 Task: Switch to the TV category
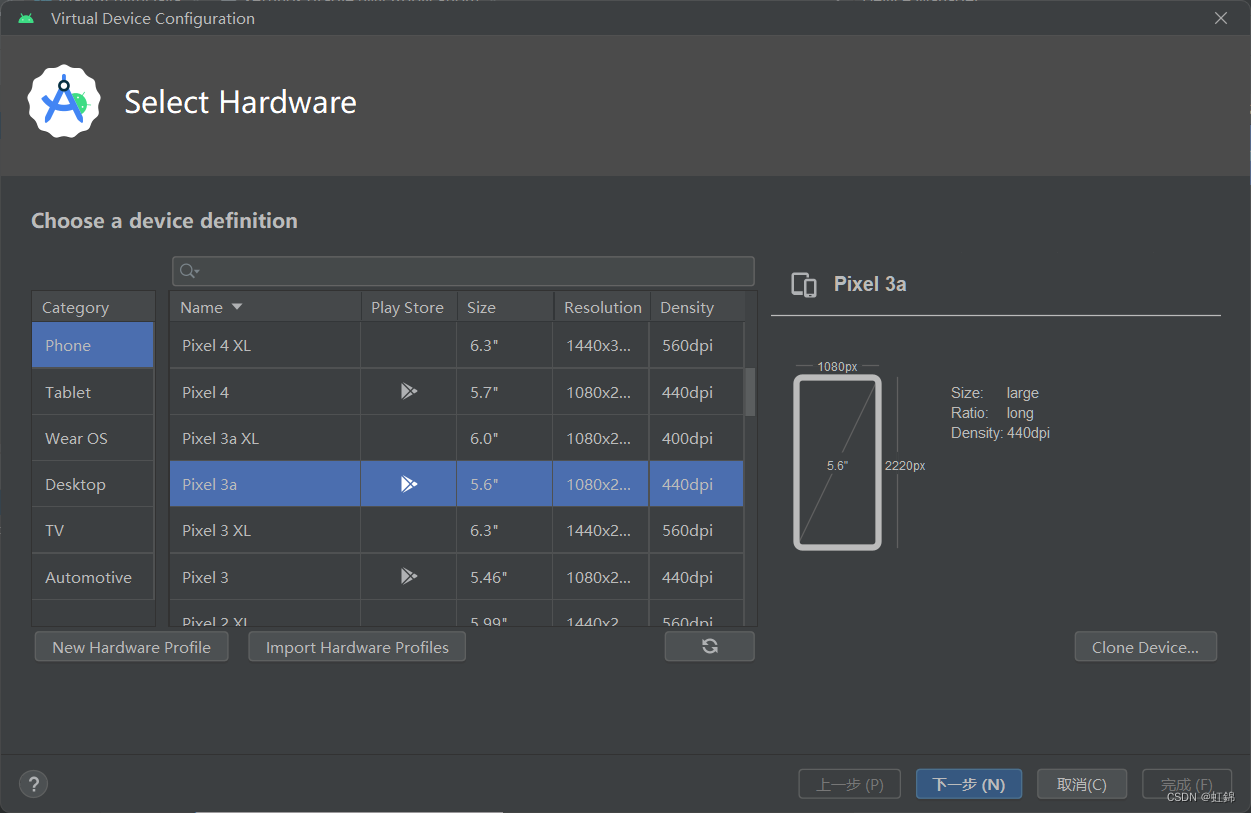(x=55, y=530)
